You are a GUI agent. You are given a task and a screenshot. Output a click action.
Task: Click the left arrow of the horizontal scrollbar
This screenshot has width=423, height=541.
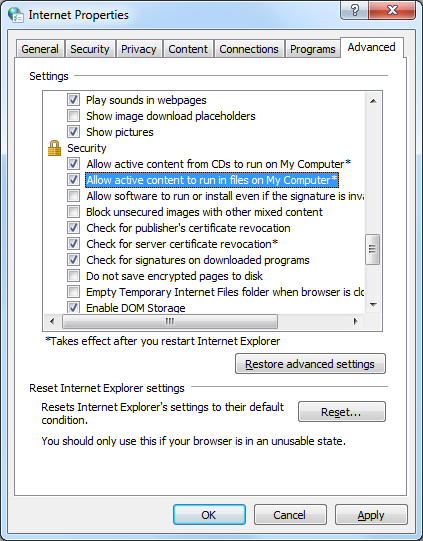tap(52, 322)
